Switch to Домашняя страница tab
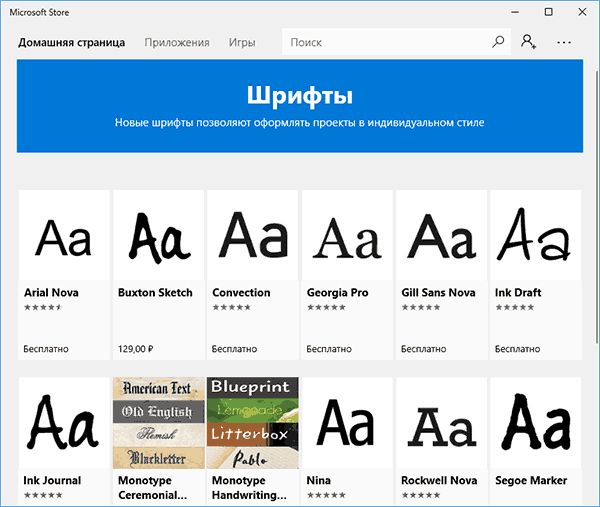This screenshot has width=600, height=507. 72,42
